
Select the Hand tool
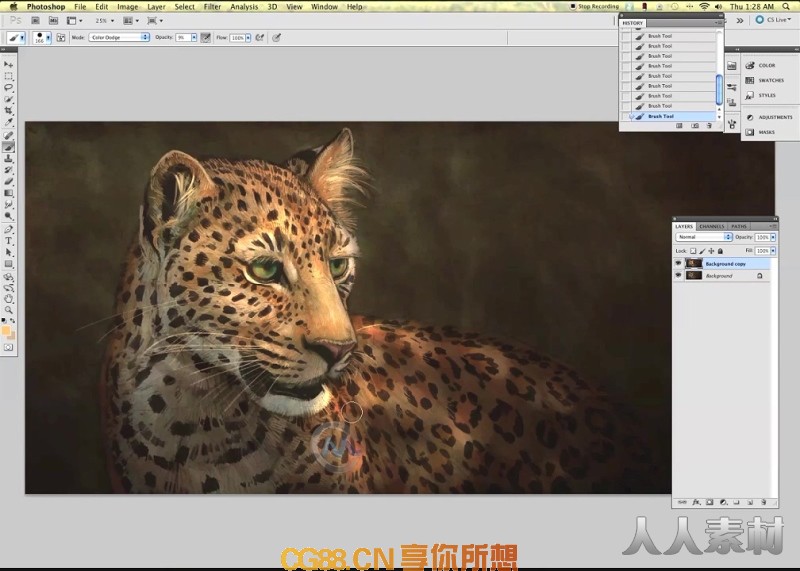(x=8, y=299)
